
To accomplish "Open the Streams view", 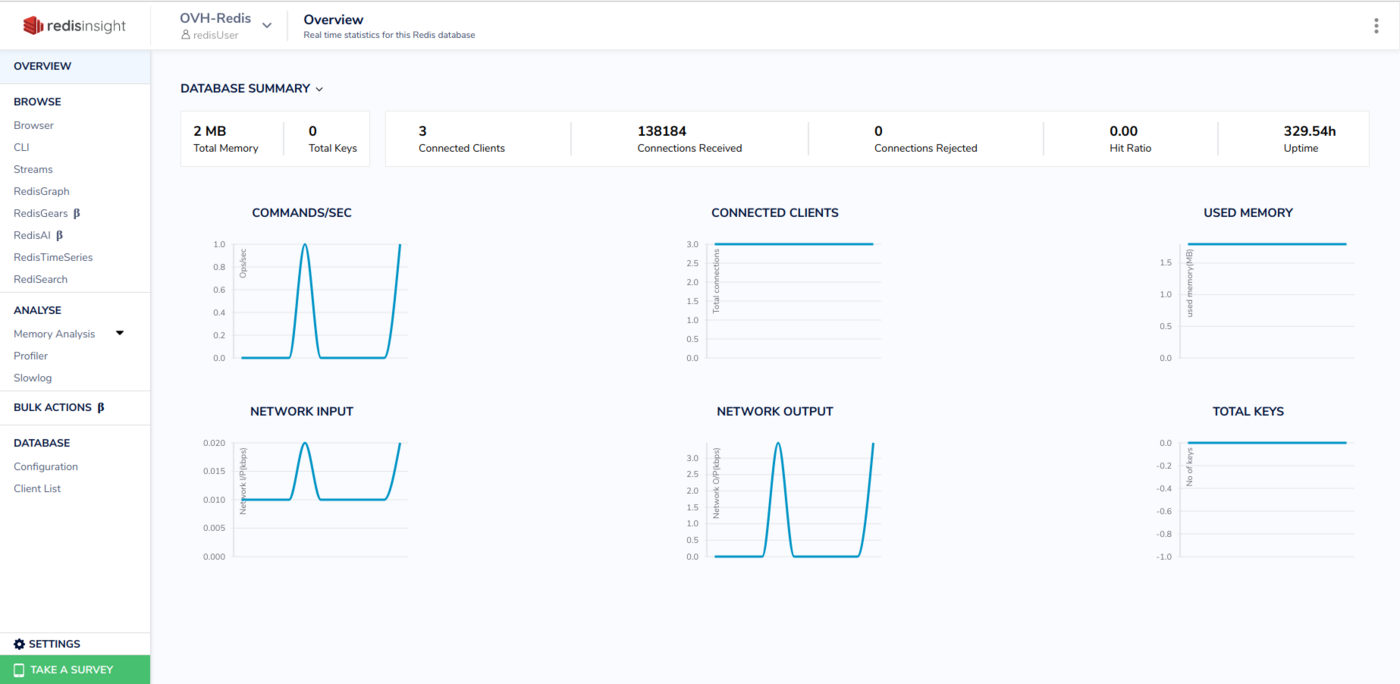I will [33, 169].
